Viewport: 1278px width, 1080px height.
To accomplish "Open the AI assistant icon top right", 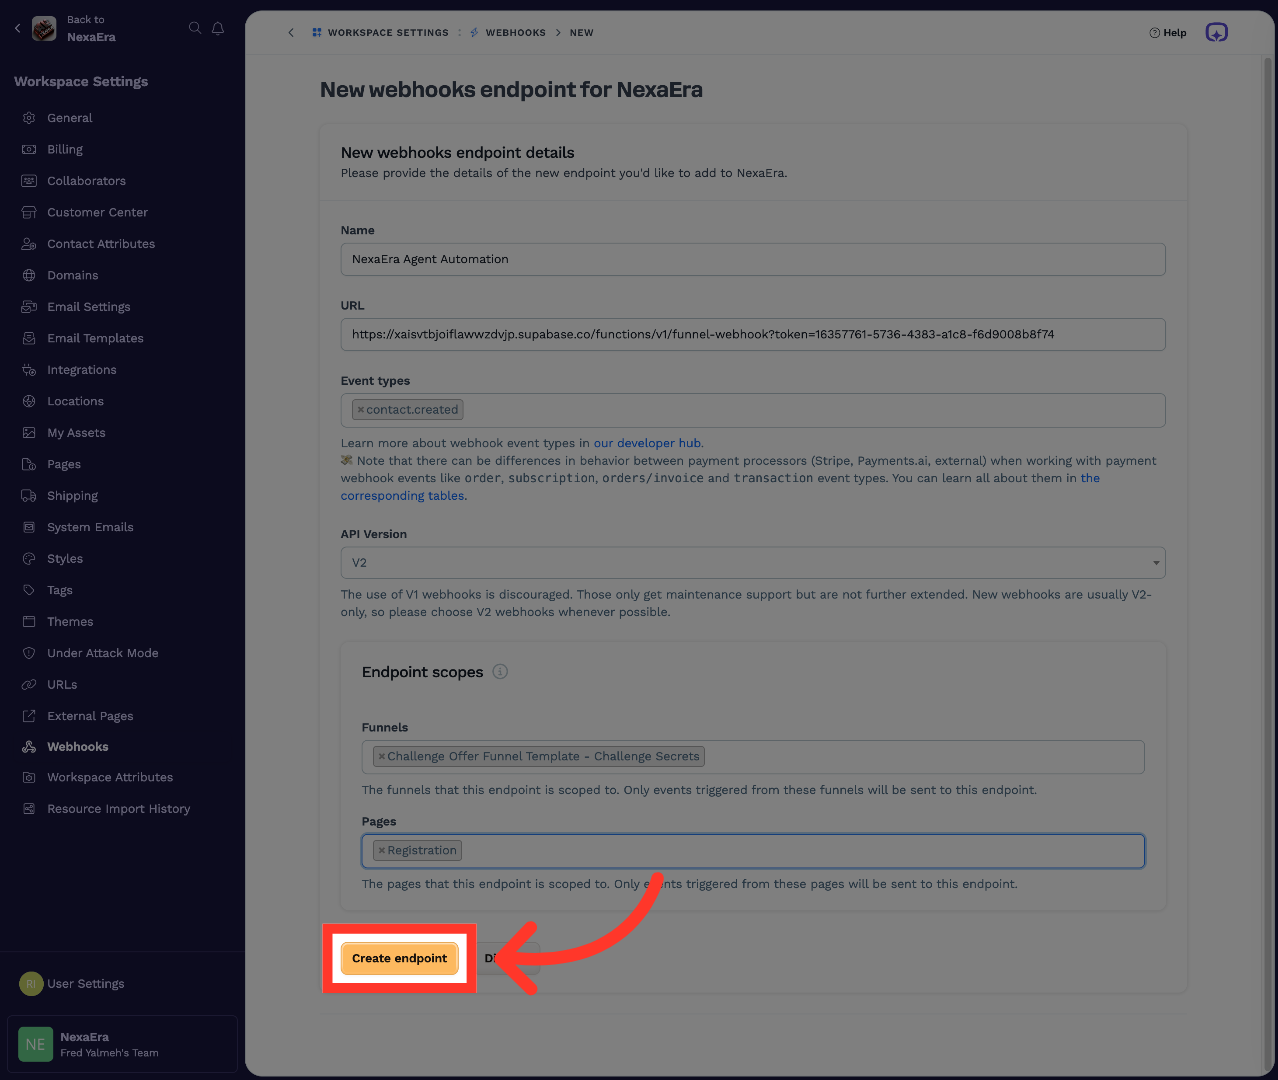I will click(1216, 33).
